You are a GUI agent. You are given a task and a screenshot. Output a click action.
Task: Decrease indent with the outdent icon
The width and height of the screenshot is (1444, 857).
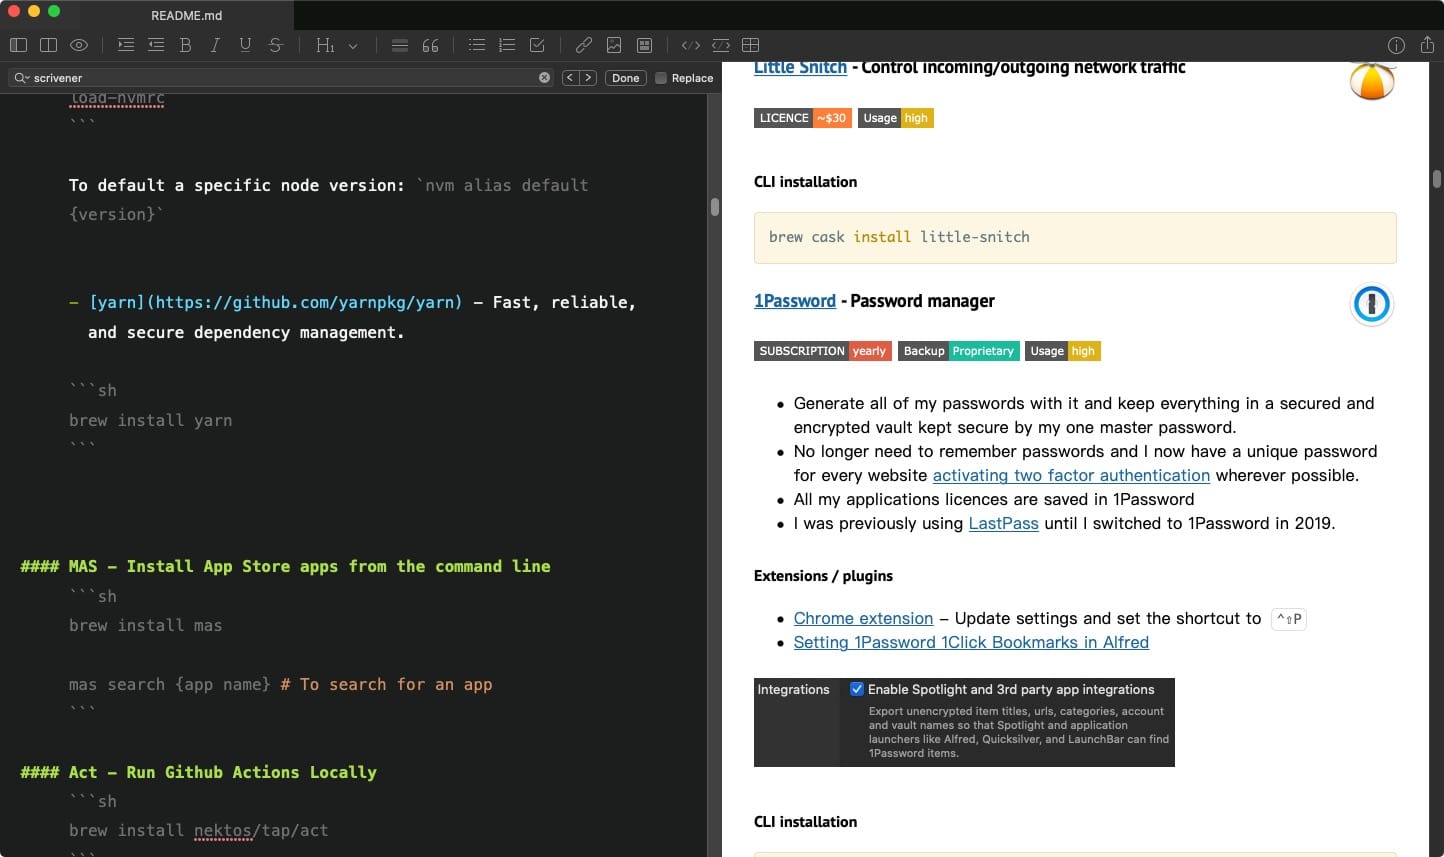(x=156, y=45)
